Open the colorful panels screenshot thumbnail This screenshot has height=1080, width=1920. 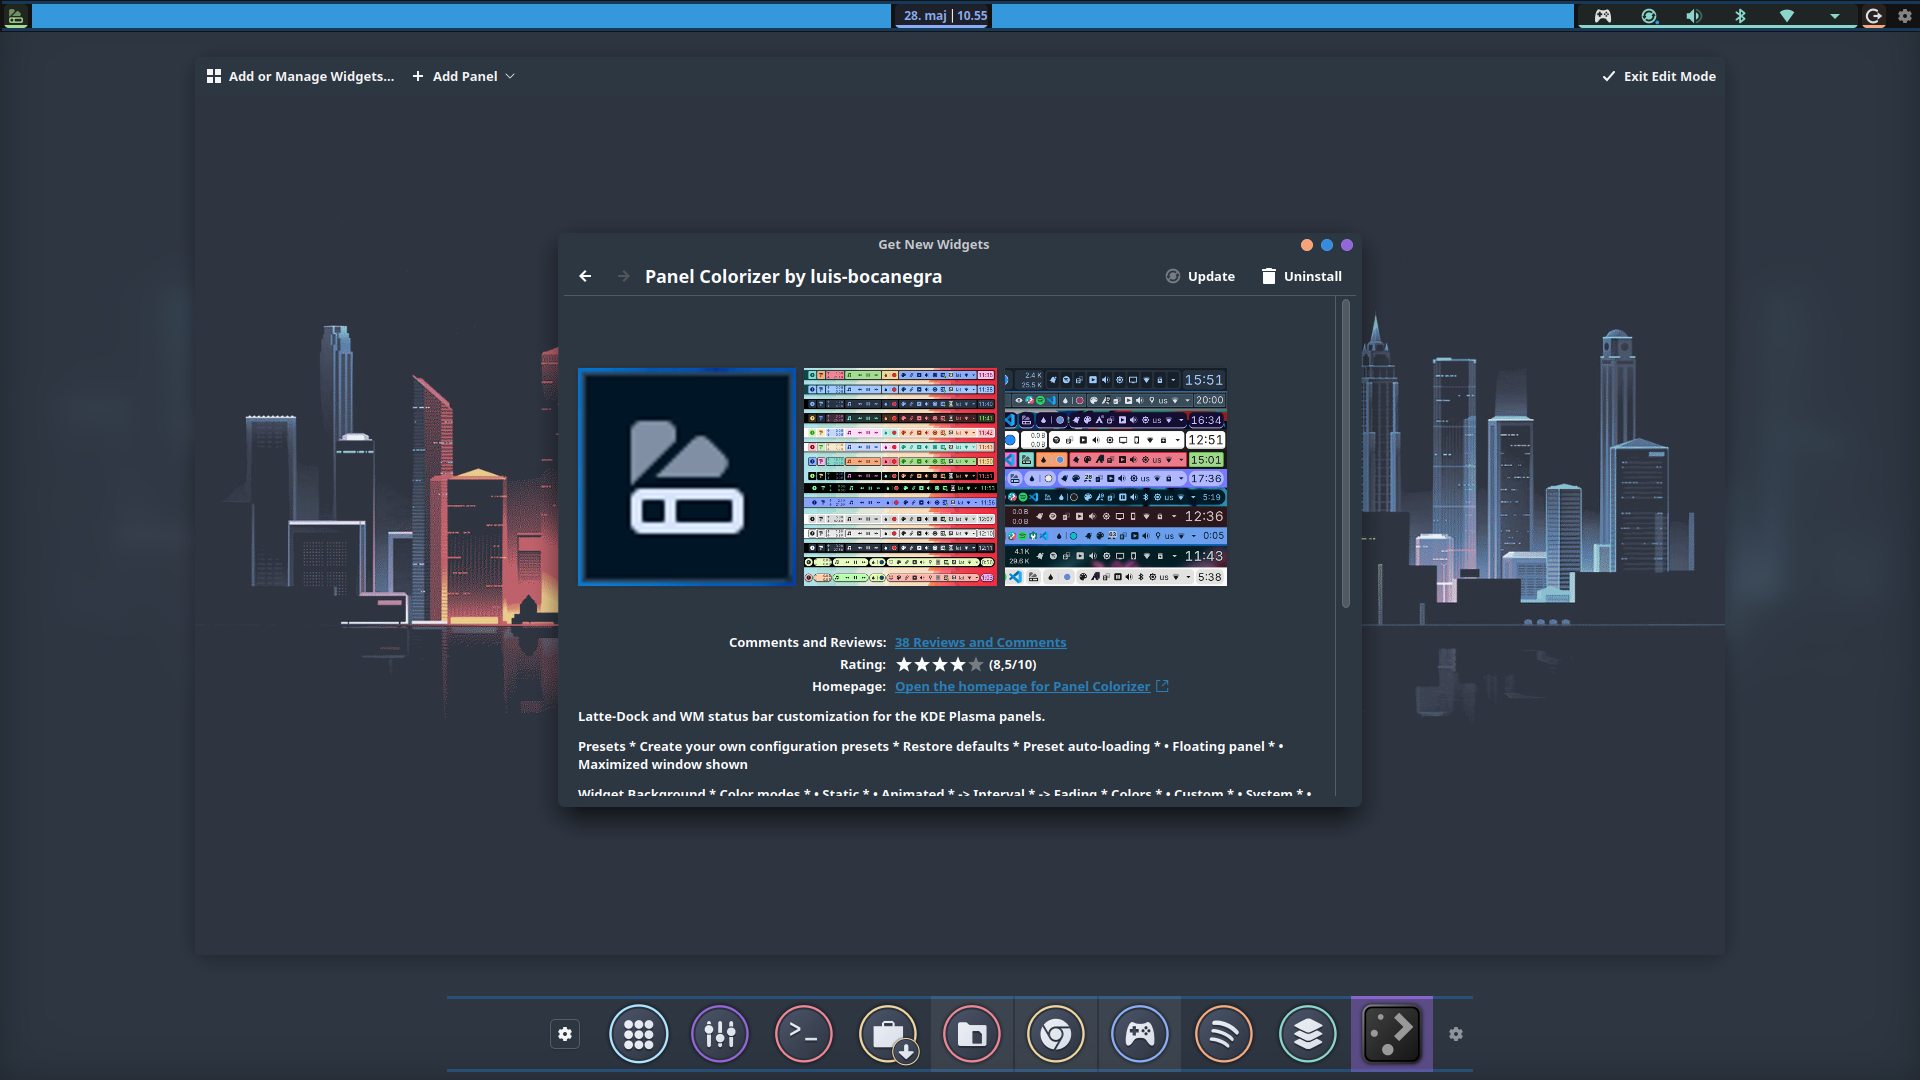click(900, 477)
